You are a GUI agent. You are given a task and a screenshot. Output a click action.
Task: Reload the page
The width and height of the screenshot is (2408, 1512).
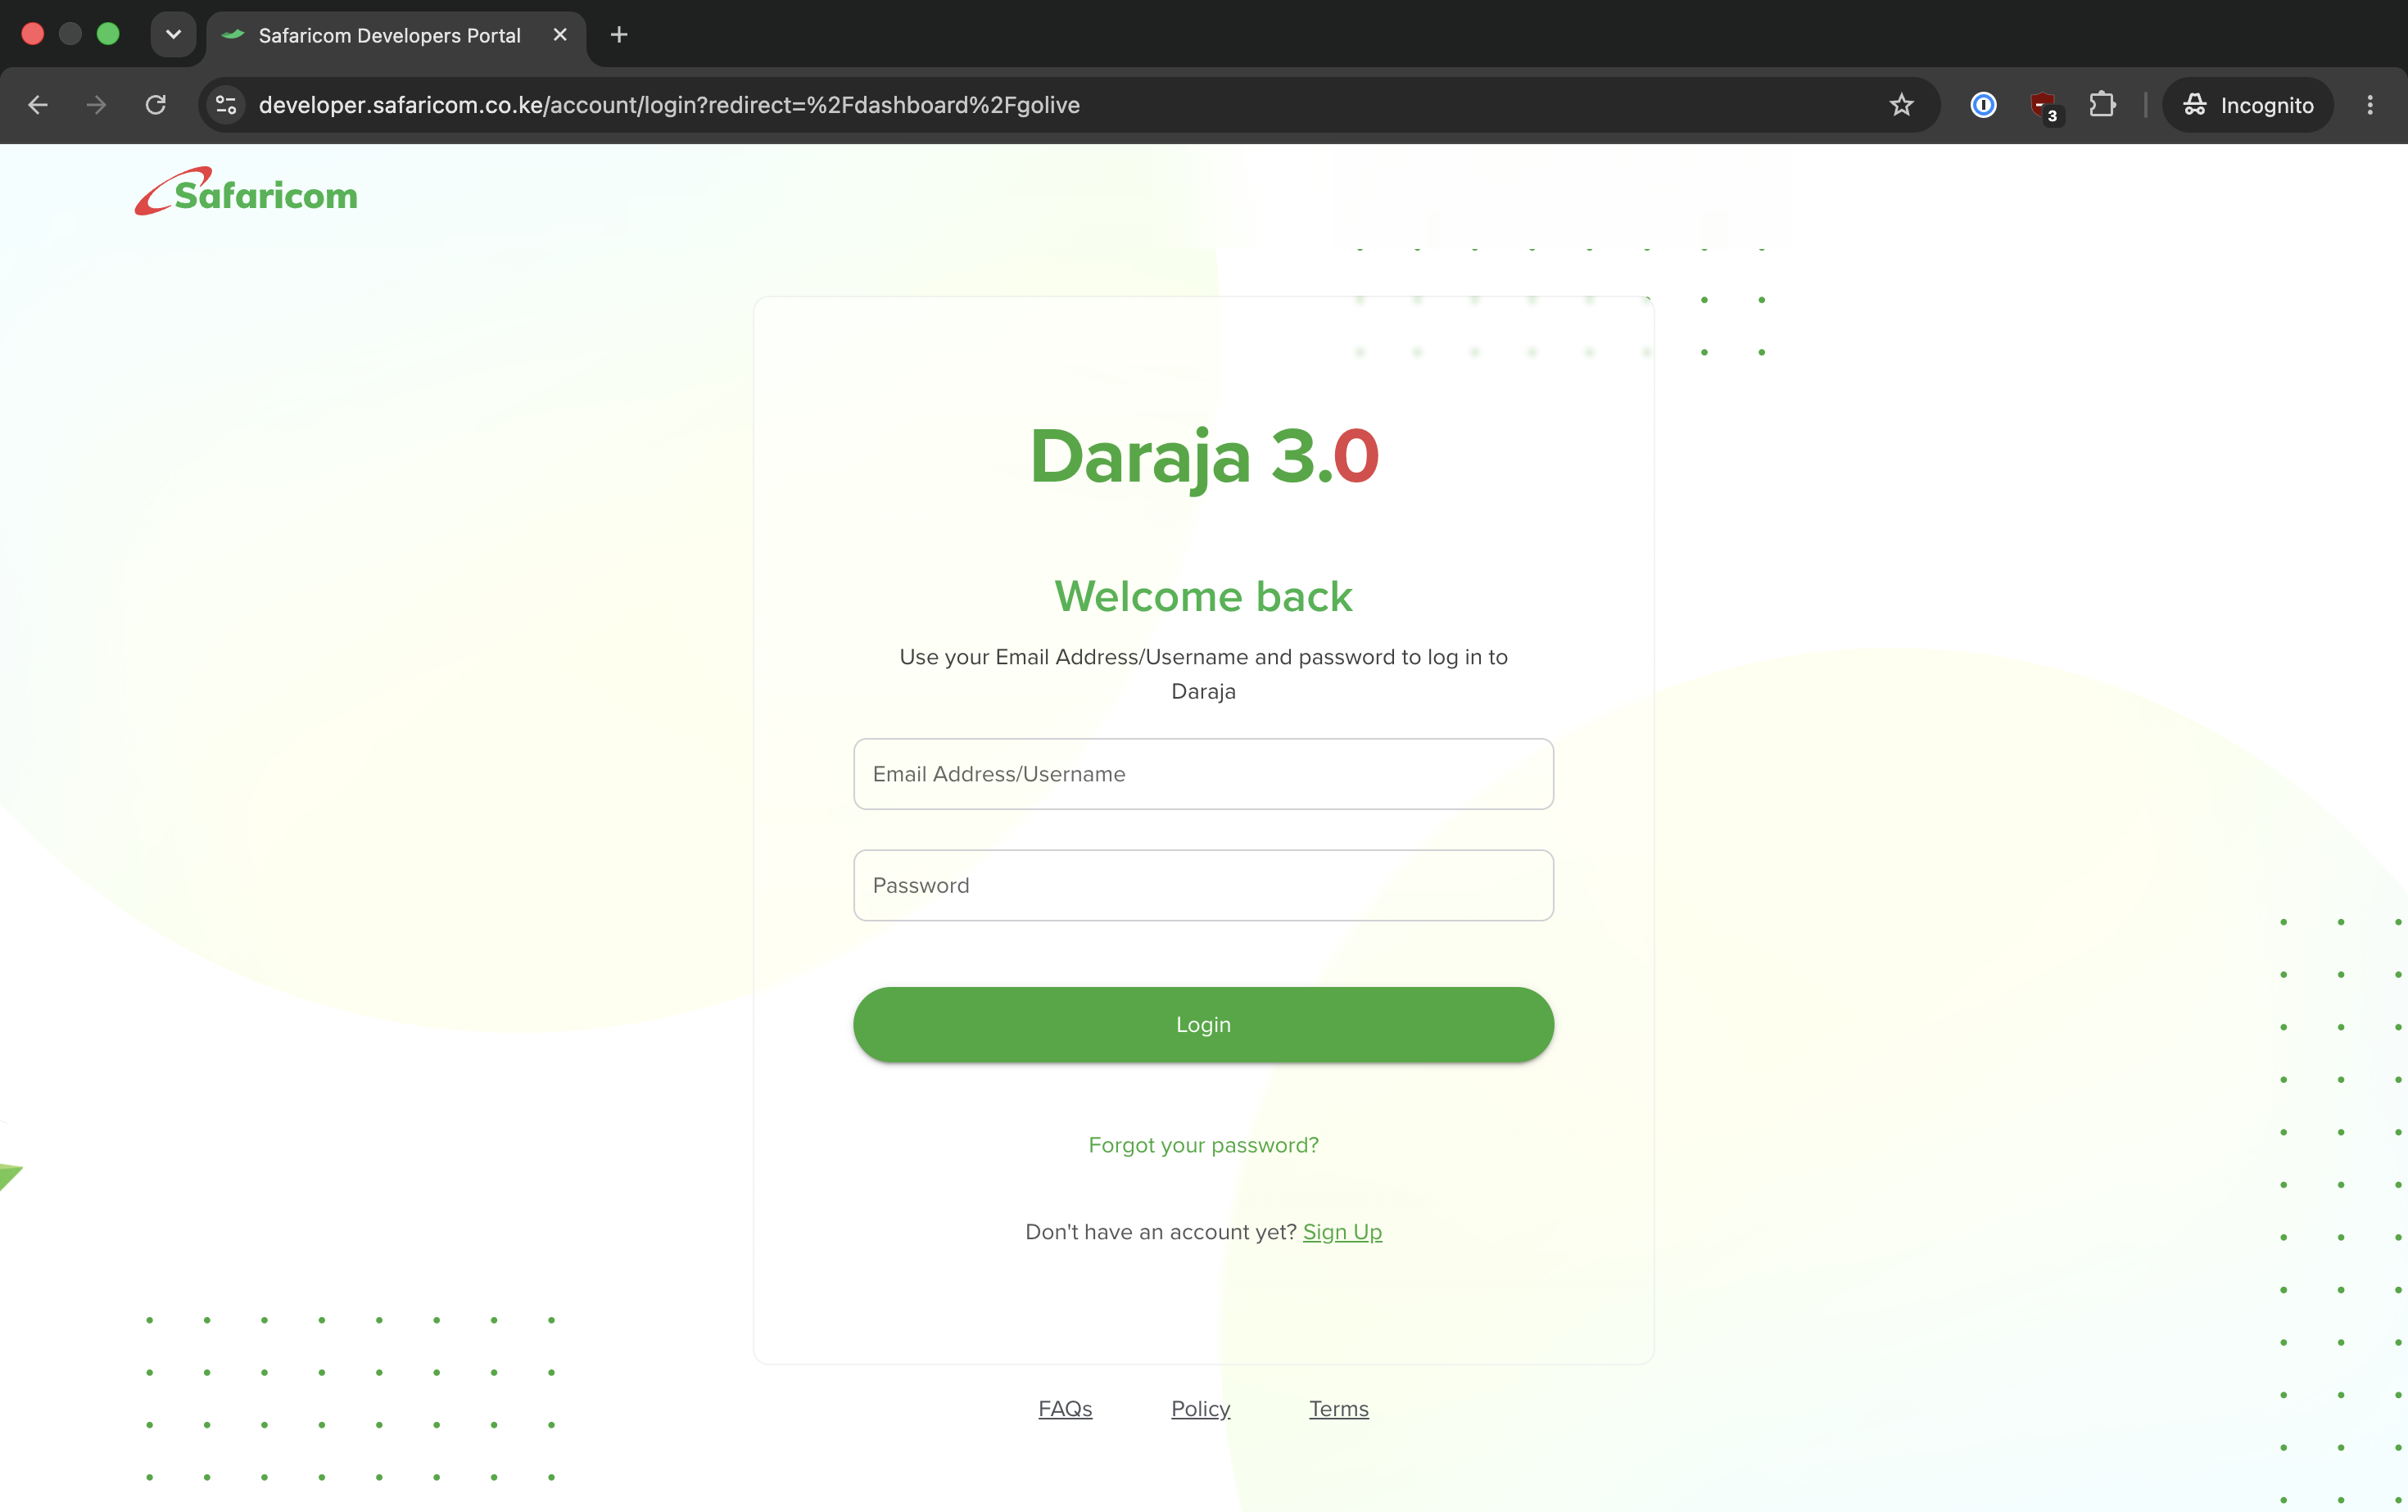(x=155, y=105)
